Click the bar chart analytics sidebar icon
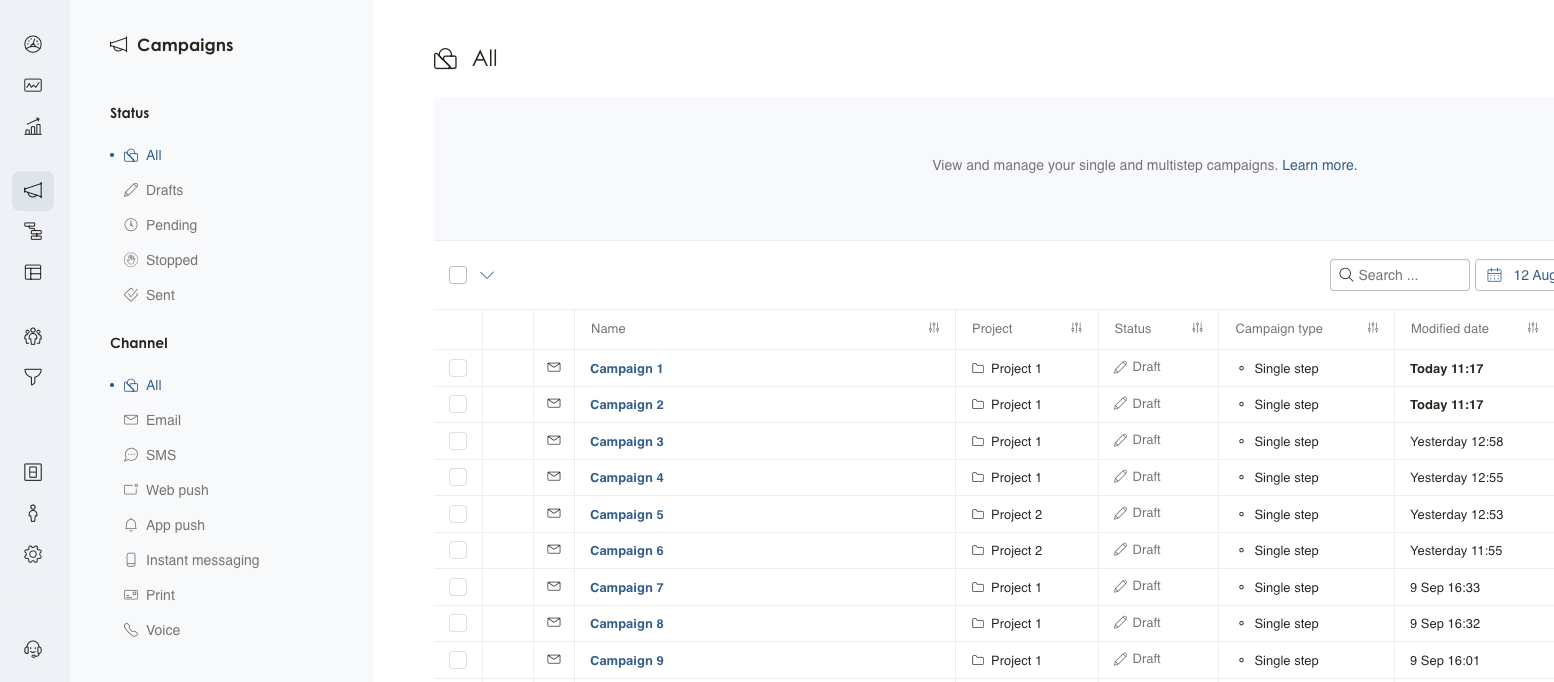Viewport: 1554px width, 682px height. point(33,127)
